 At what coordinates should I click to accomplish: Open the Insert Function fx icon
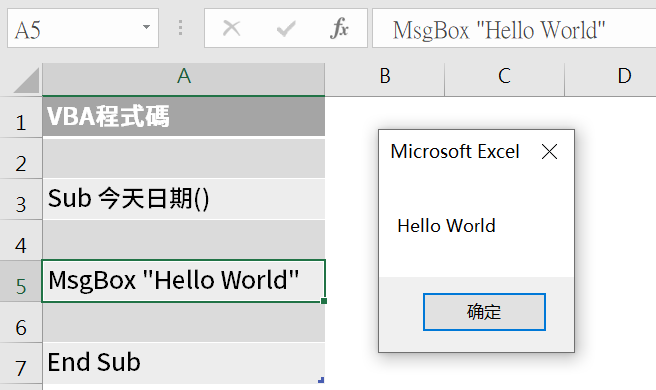click(339, 28)
